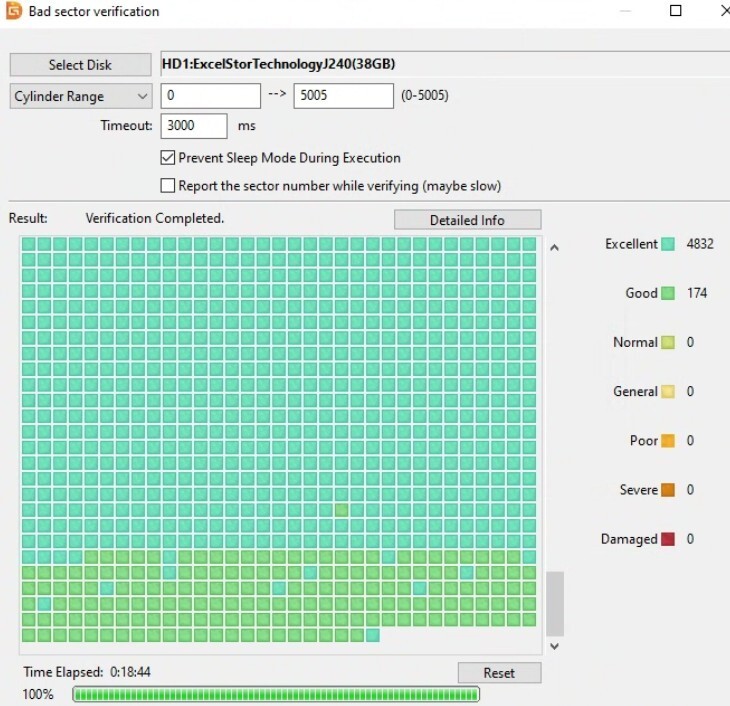730x706 pixels.
Task: Click the DiskGenius app icon in title bar
Action: point(13,10)
